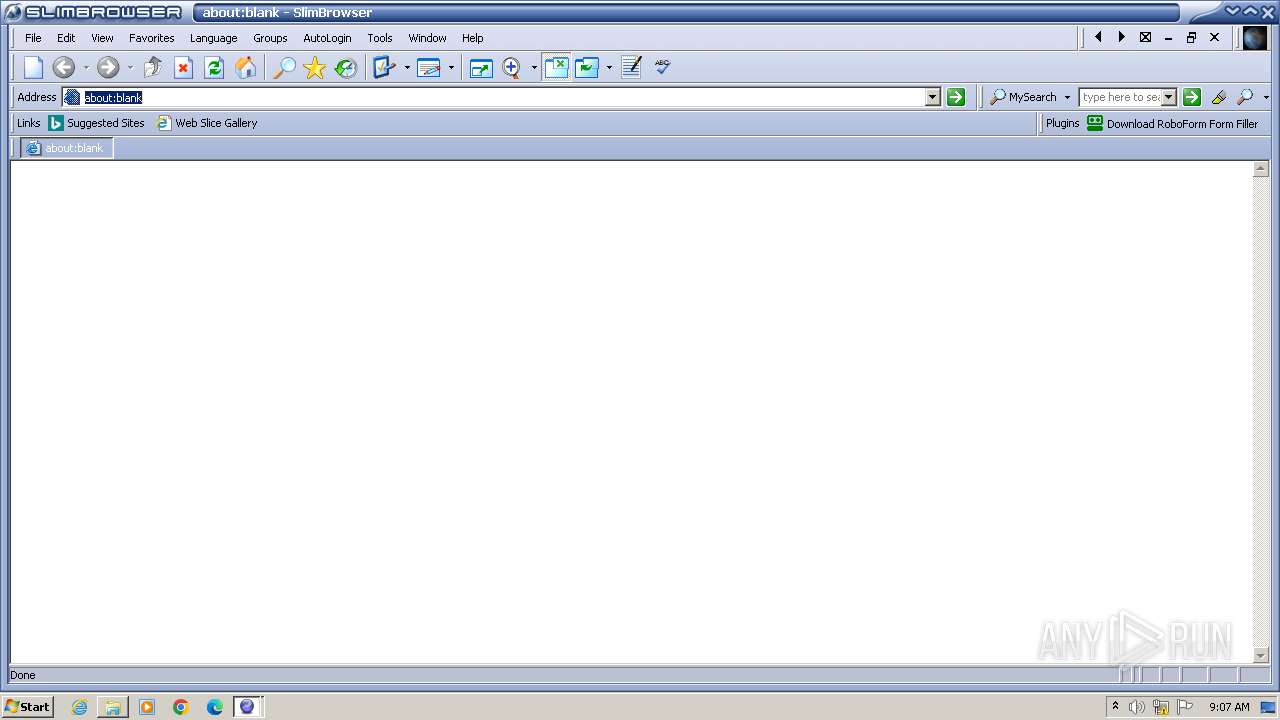The width and height of the screenshot is (1280, 720).
Task: Open the Groups menu
Action: point(270,38)
